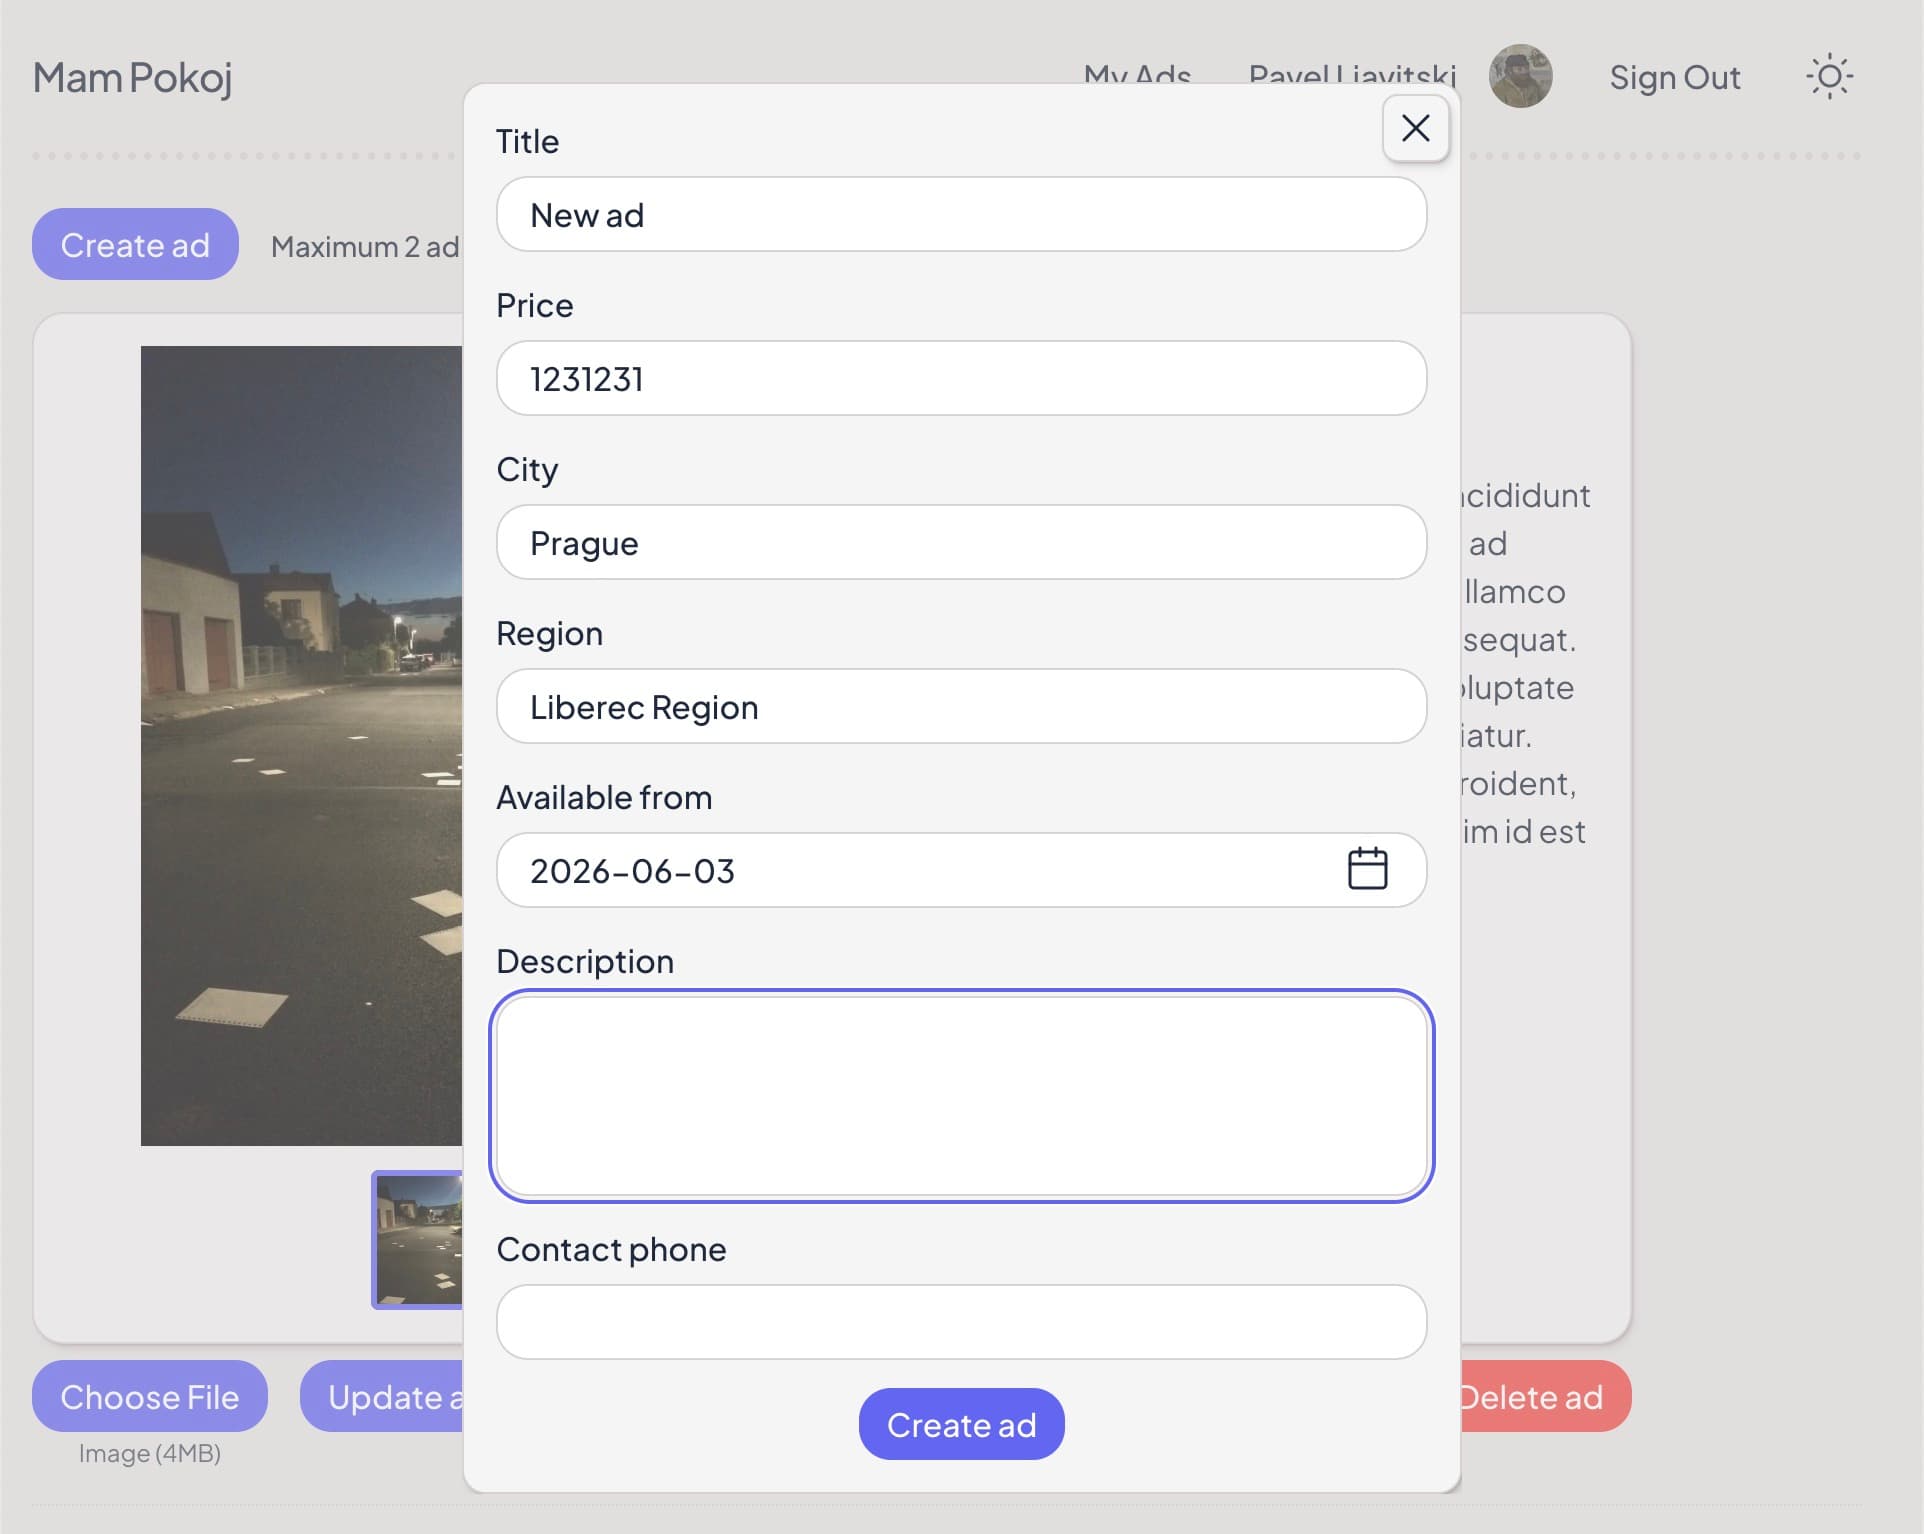Image resolution: width=1924 pixels, height=1534 pixels.
Task: Click the red Delete ad button
Action: point(1545,1396)
